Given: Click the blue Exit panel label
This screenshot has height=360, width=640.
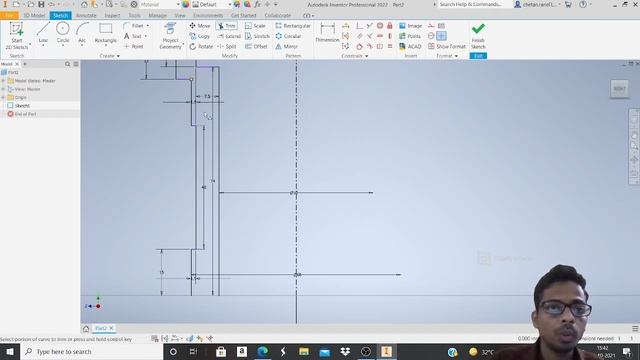Looking at the screenshot, I should tap(478, 56).
